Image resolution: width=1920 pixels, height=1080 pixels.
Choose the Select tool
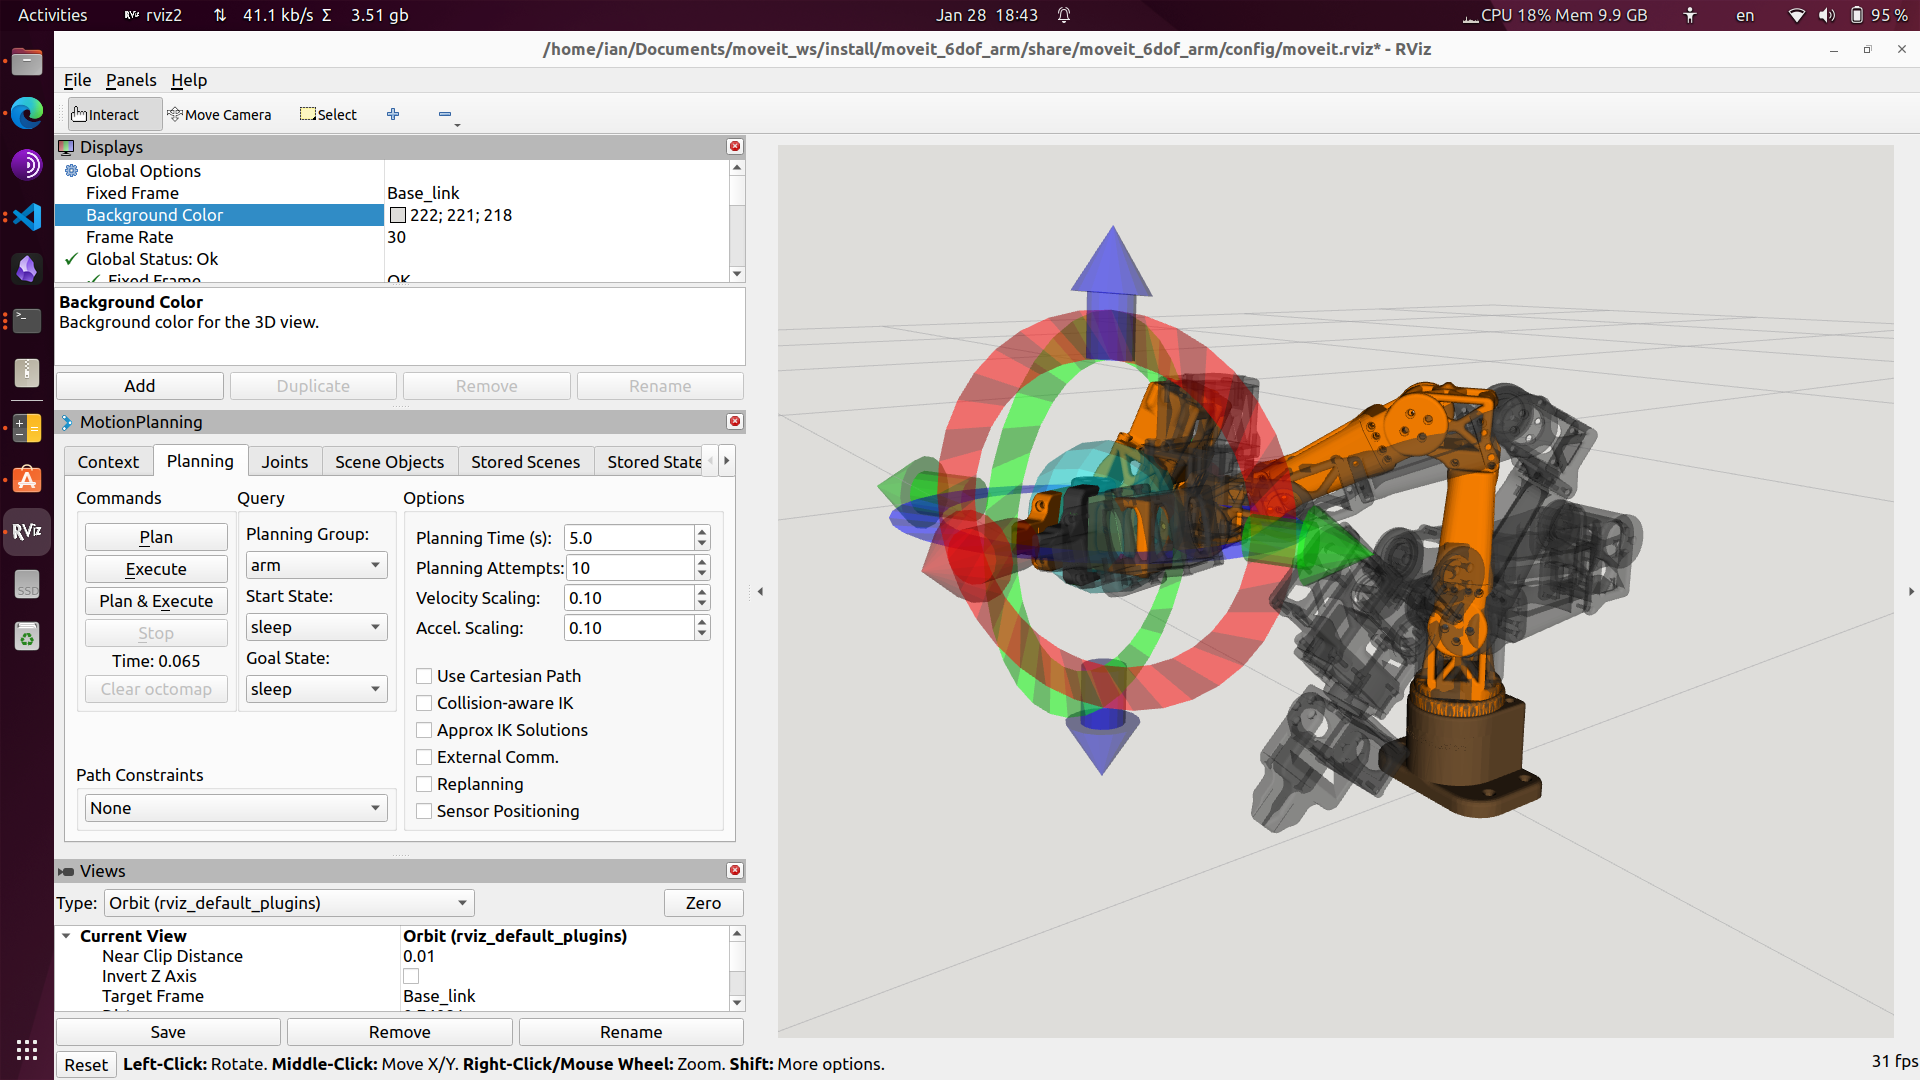pyautogui.click(x=328, y=114)
